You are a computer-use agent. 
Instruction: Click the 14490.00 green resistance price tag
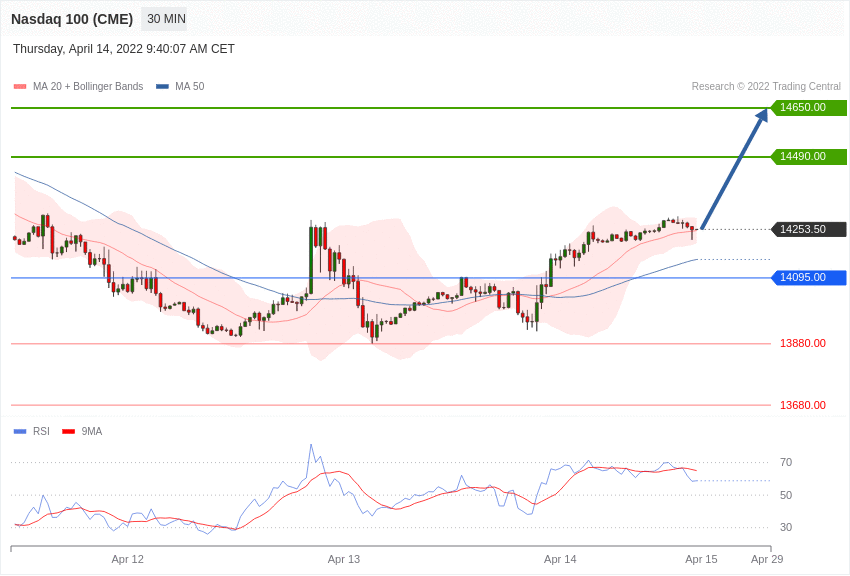point(808,157)
